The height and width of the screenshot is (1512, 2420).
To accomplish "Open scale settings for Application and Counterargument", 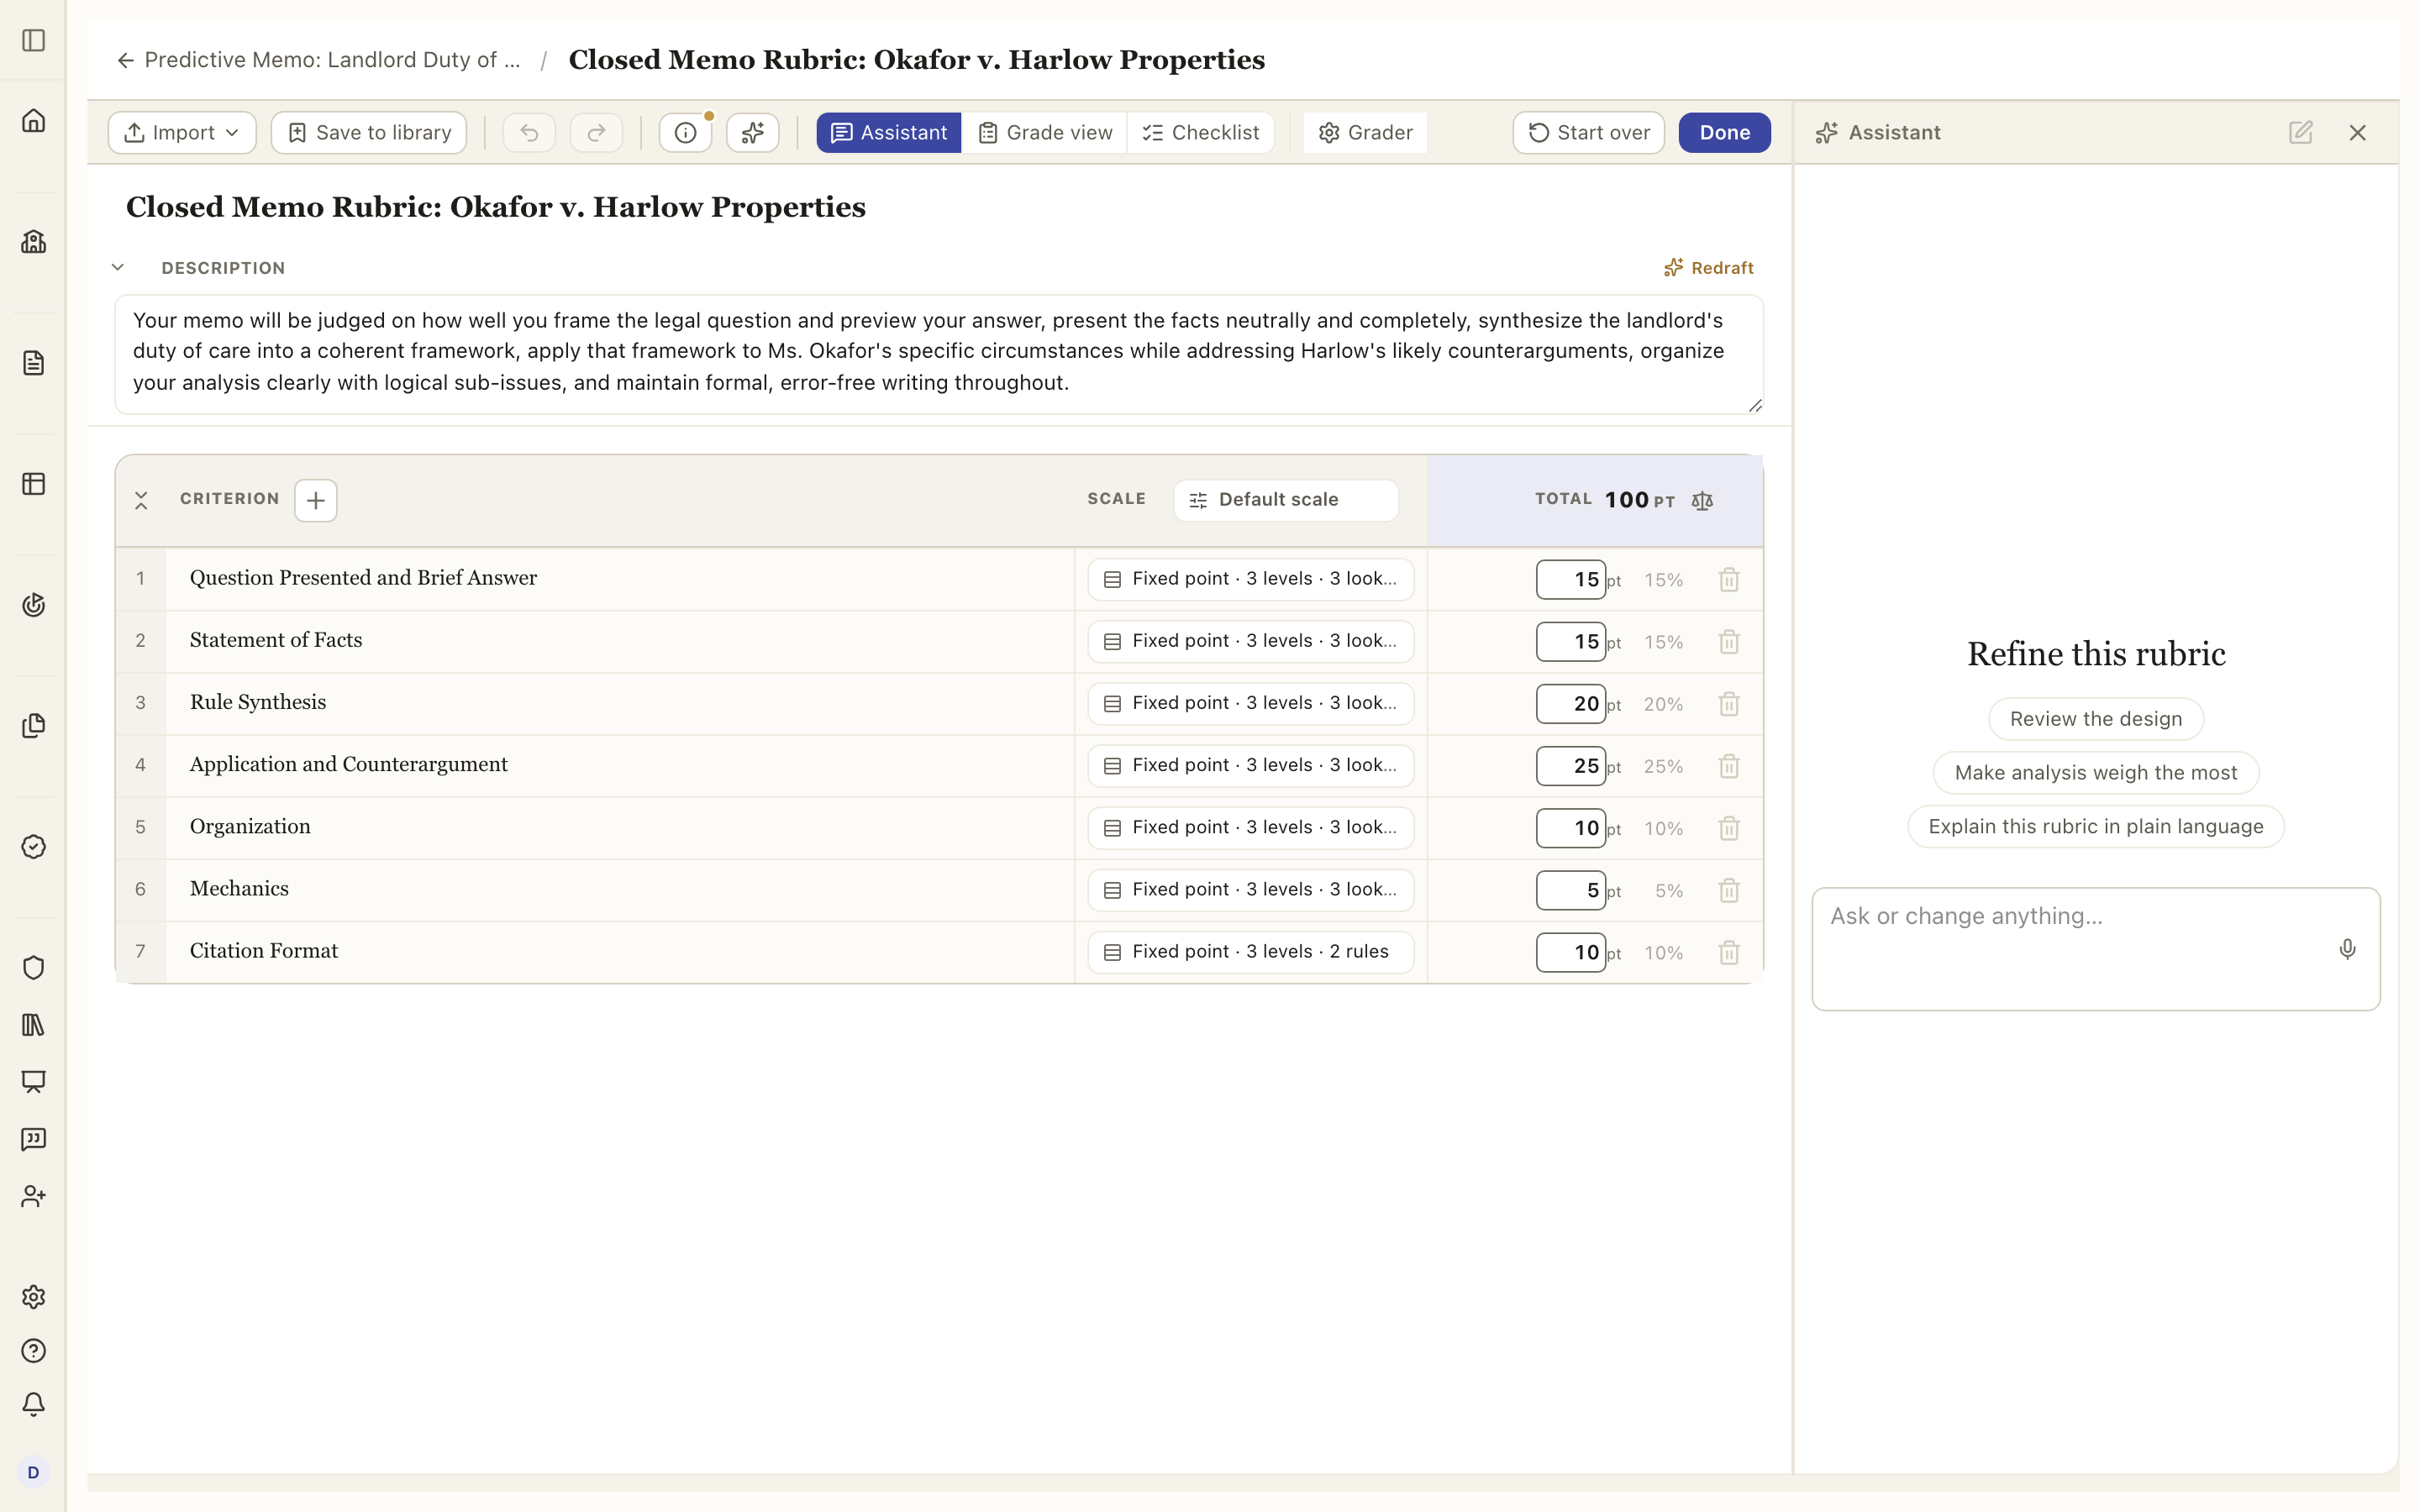I will [1250, 765].
